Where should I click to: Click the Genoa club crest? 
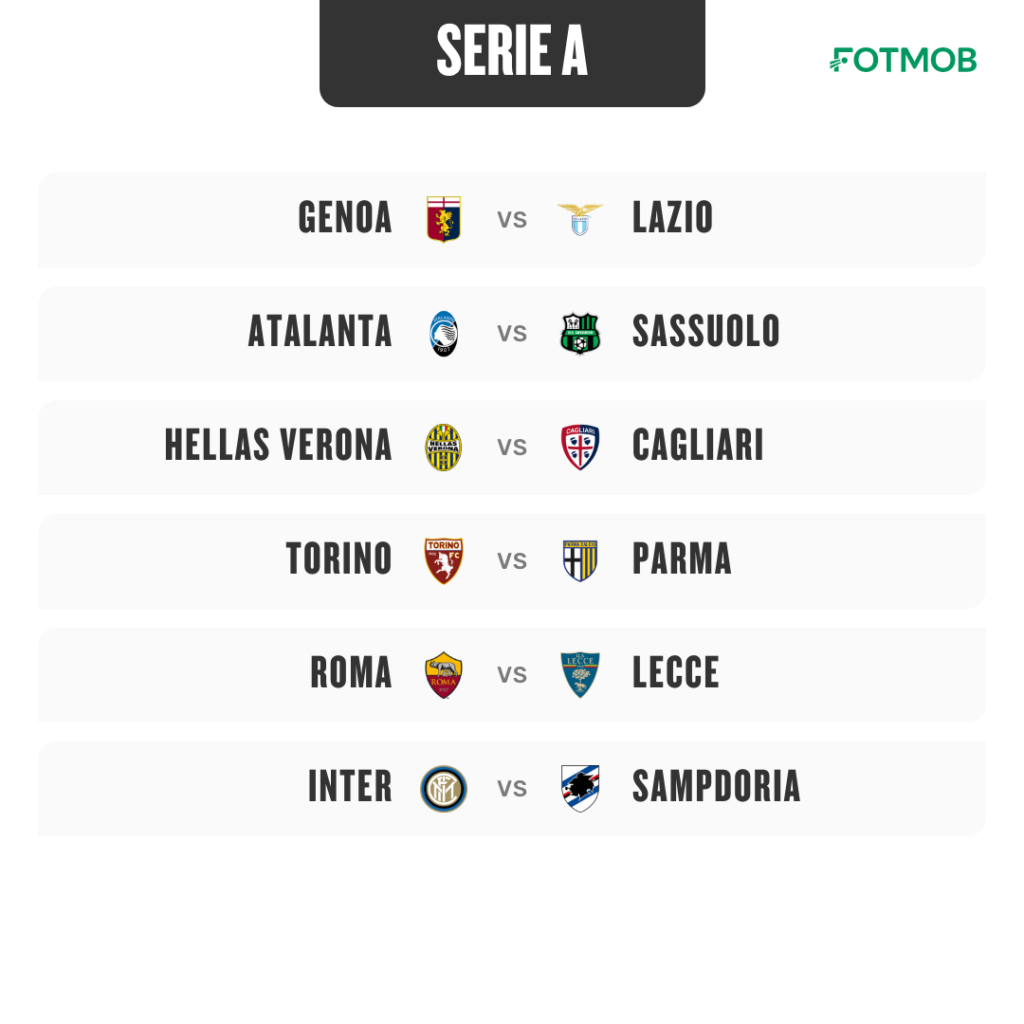(x=443, y=219)
